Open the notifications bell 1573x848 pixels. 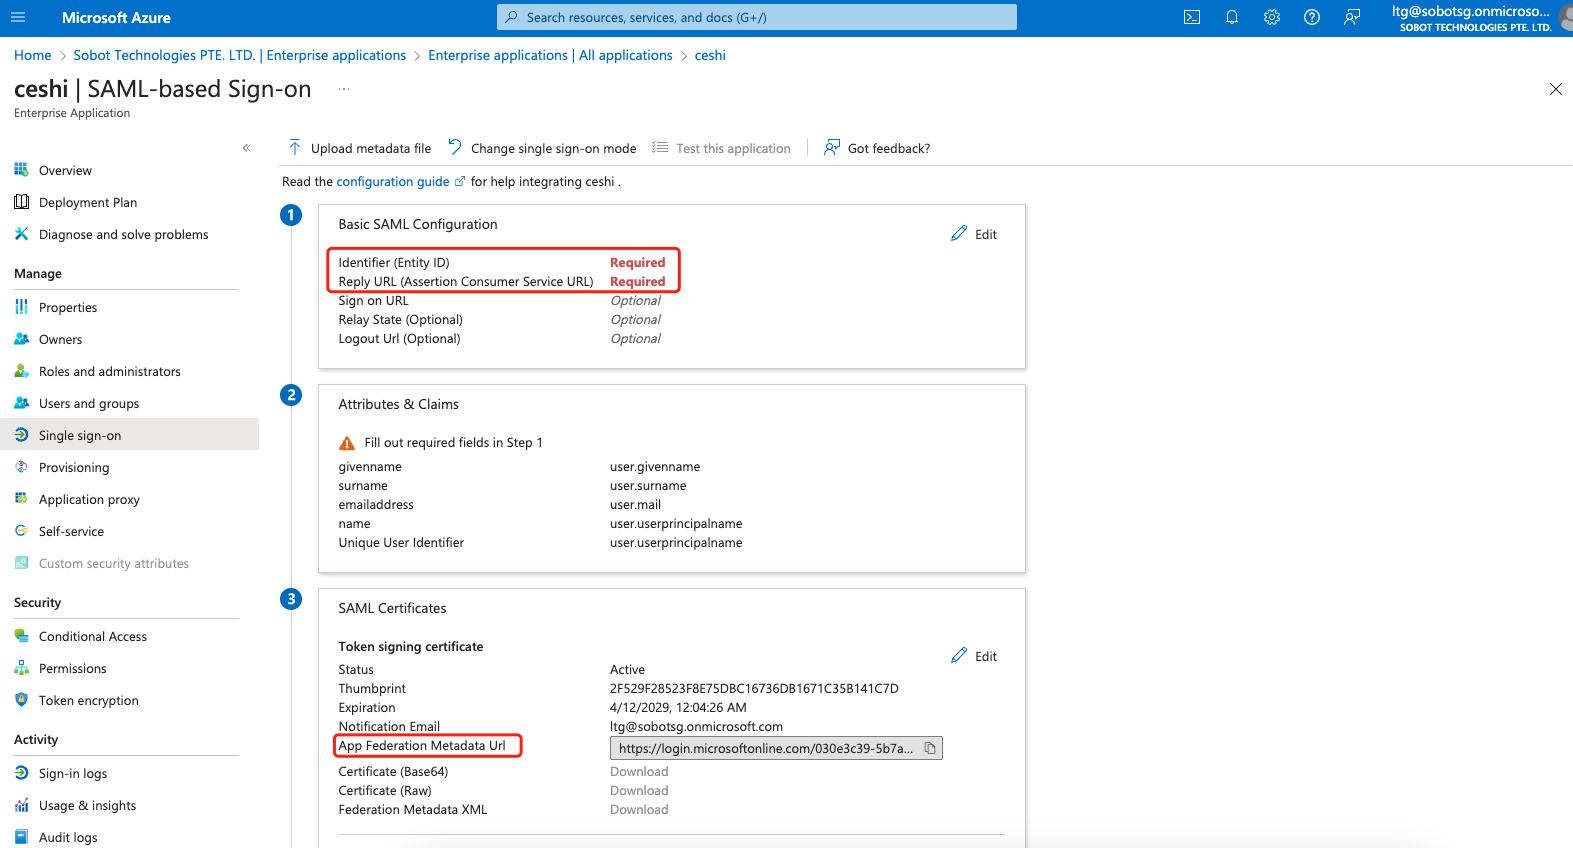pyautogui.click(x=1232, y=17)
